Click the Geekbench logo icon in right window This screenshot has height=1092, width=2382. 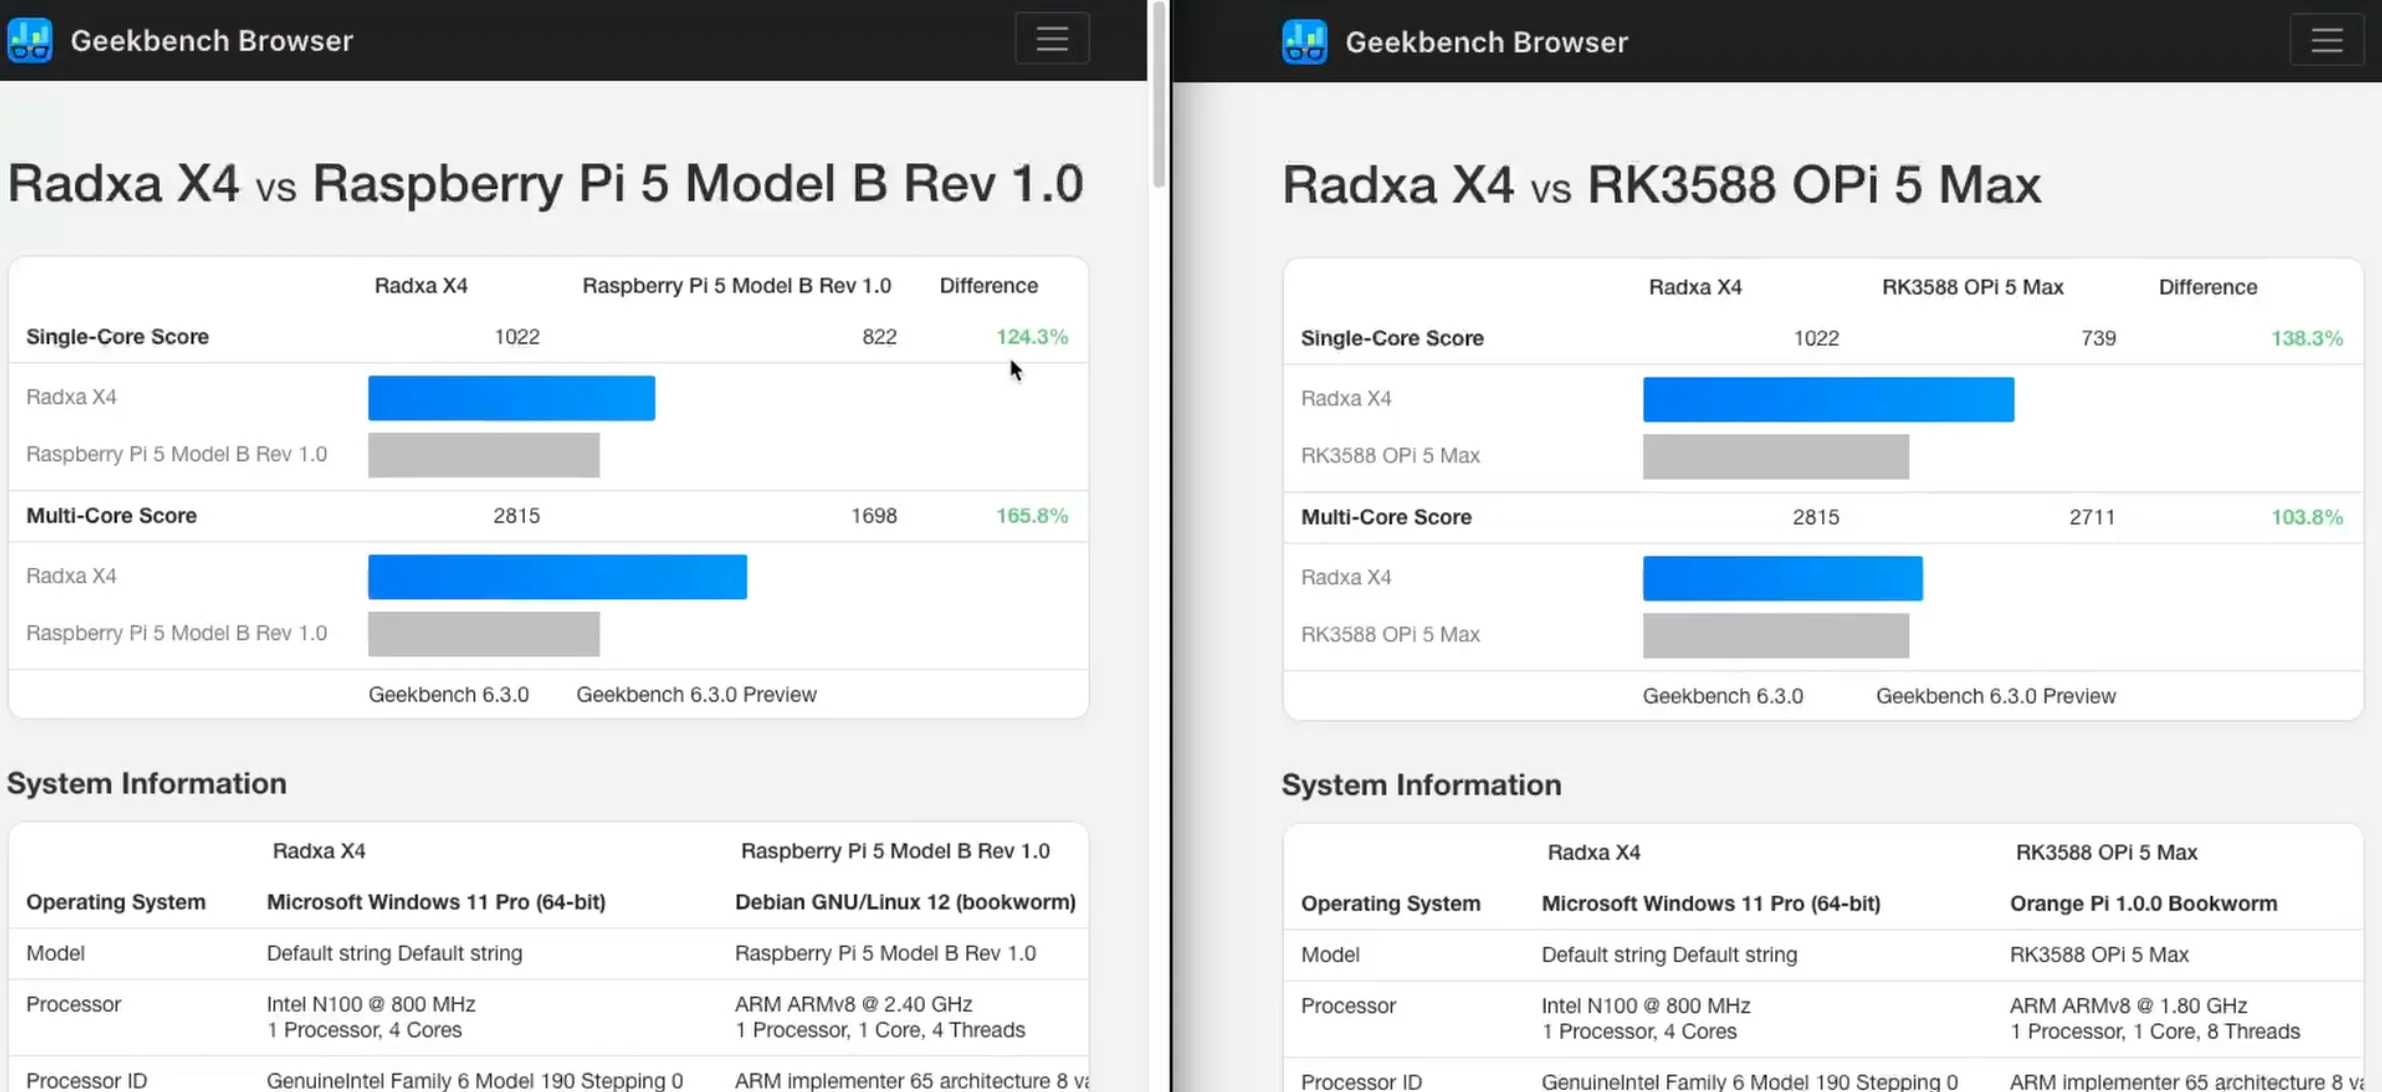1305,42
